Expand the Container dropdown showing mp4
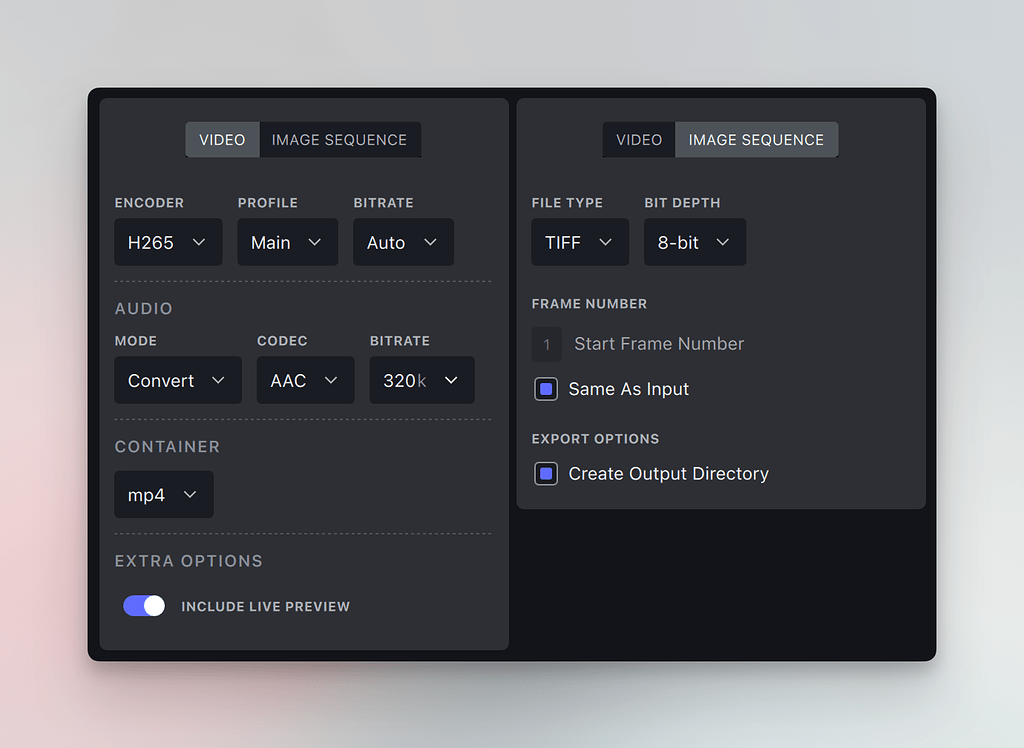The width and height of the screenshot is (1024, 748). [164, 495]
